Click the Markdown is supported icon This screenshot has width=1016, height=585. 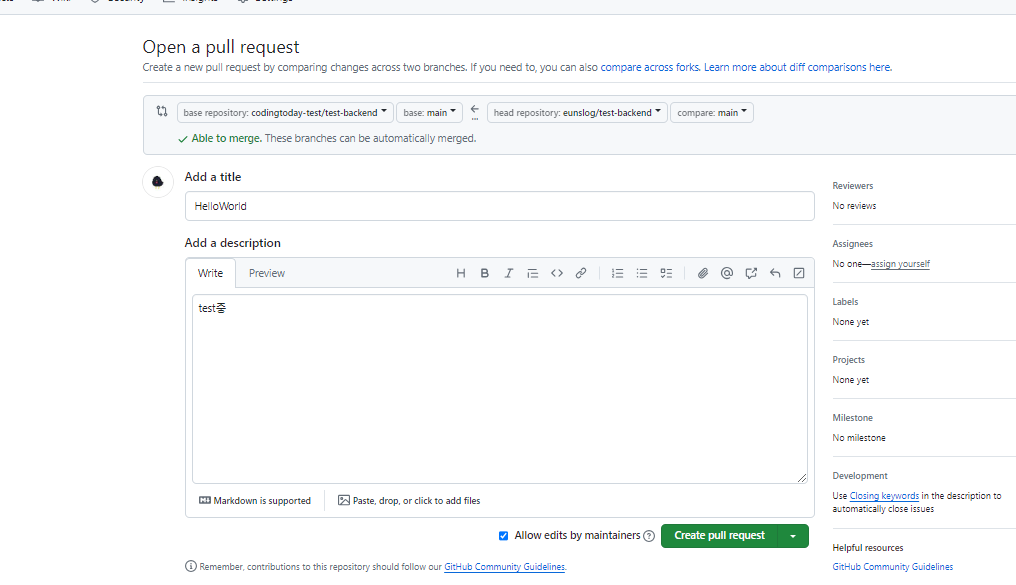[205, 500]
